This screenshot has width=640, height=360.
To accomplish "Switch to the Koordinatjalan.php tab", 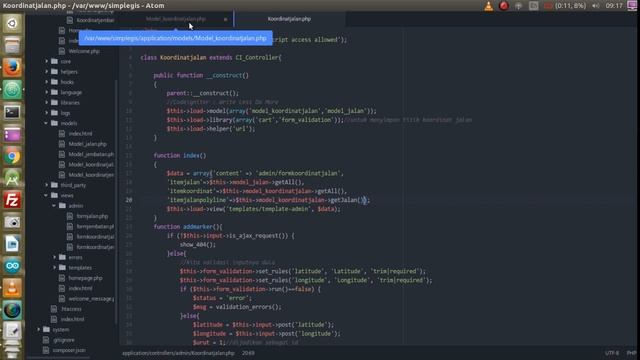I will (x=289, y=19).
